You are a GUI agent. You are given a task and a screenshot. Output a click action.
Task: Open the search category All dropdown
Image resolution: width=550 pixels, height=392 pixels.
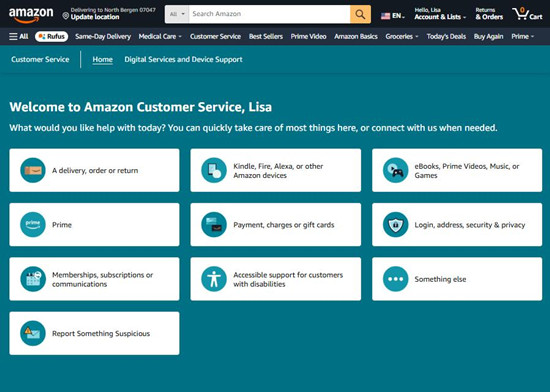177,14
